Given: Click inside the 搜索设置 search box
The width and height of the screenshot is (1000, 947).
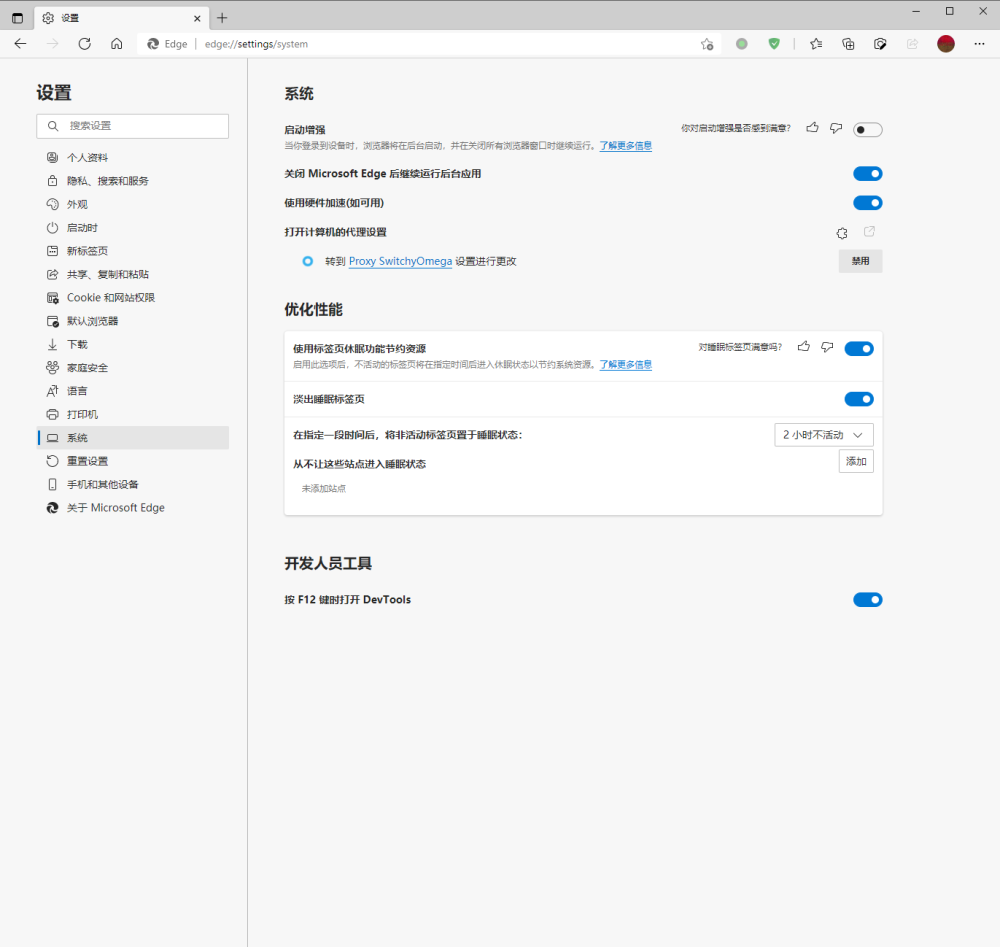Looking at the screenshot, I should coord(132,126).
